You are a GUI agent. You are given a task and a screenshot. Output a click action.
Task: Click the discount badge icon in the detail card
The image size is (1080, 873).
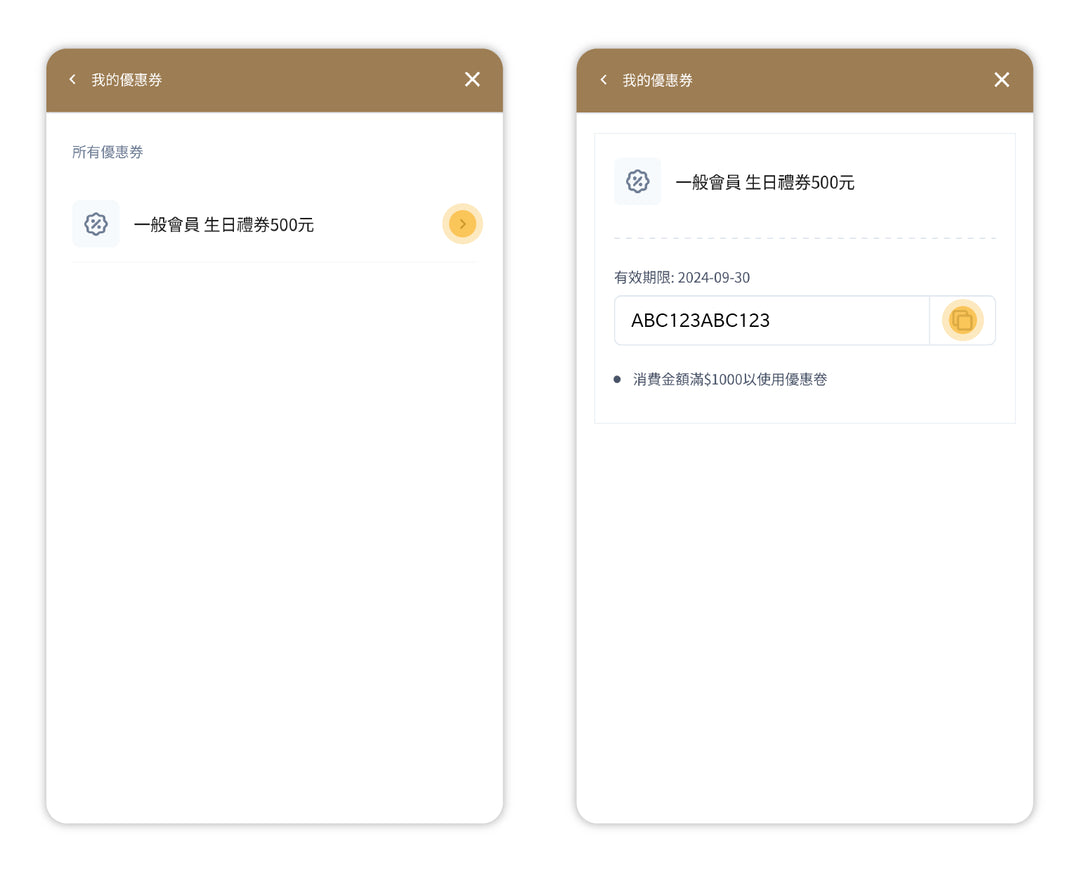638,182
